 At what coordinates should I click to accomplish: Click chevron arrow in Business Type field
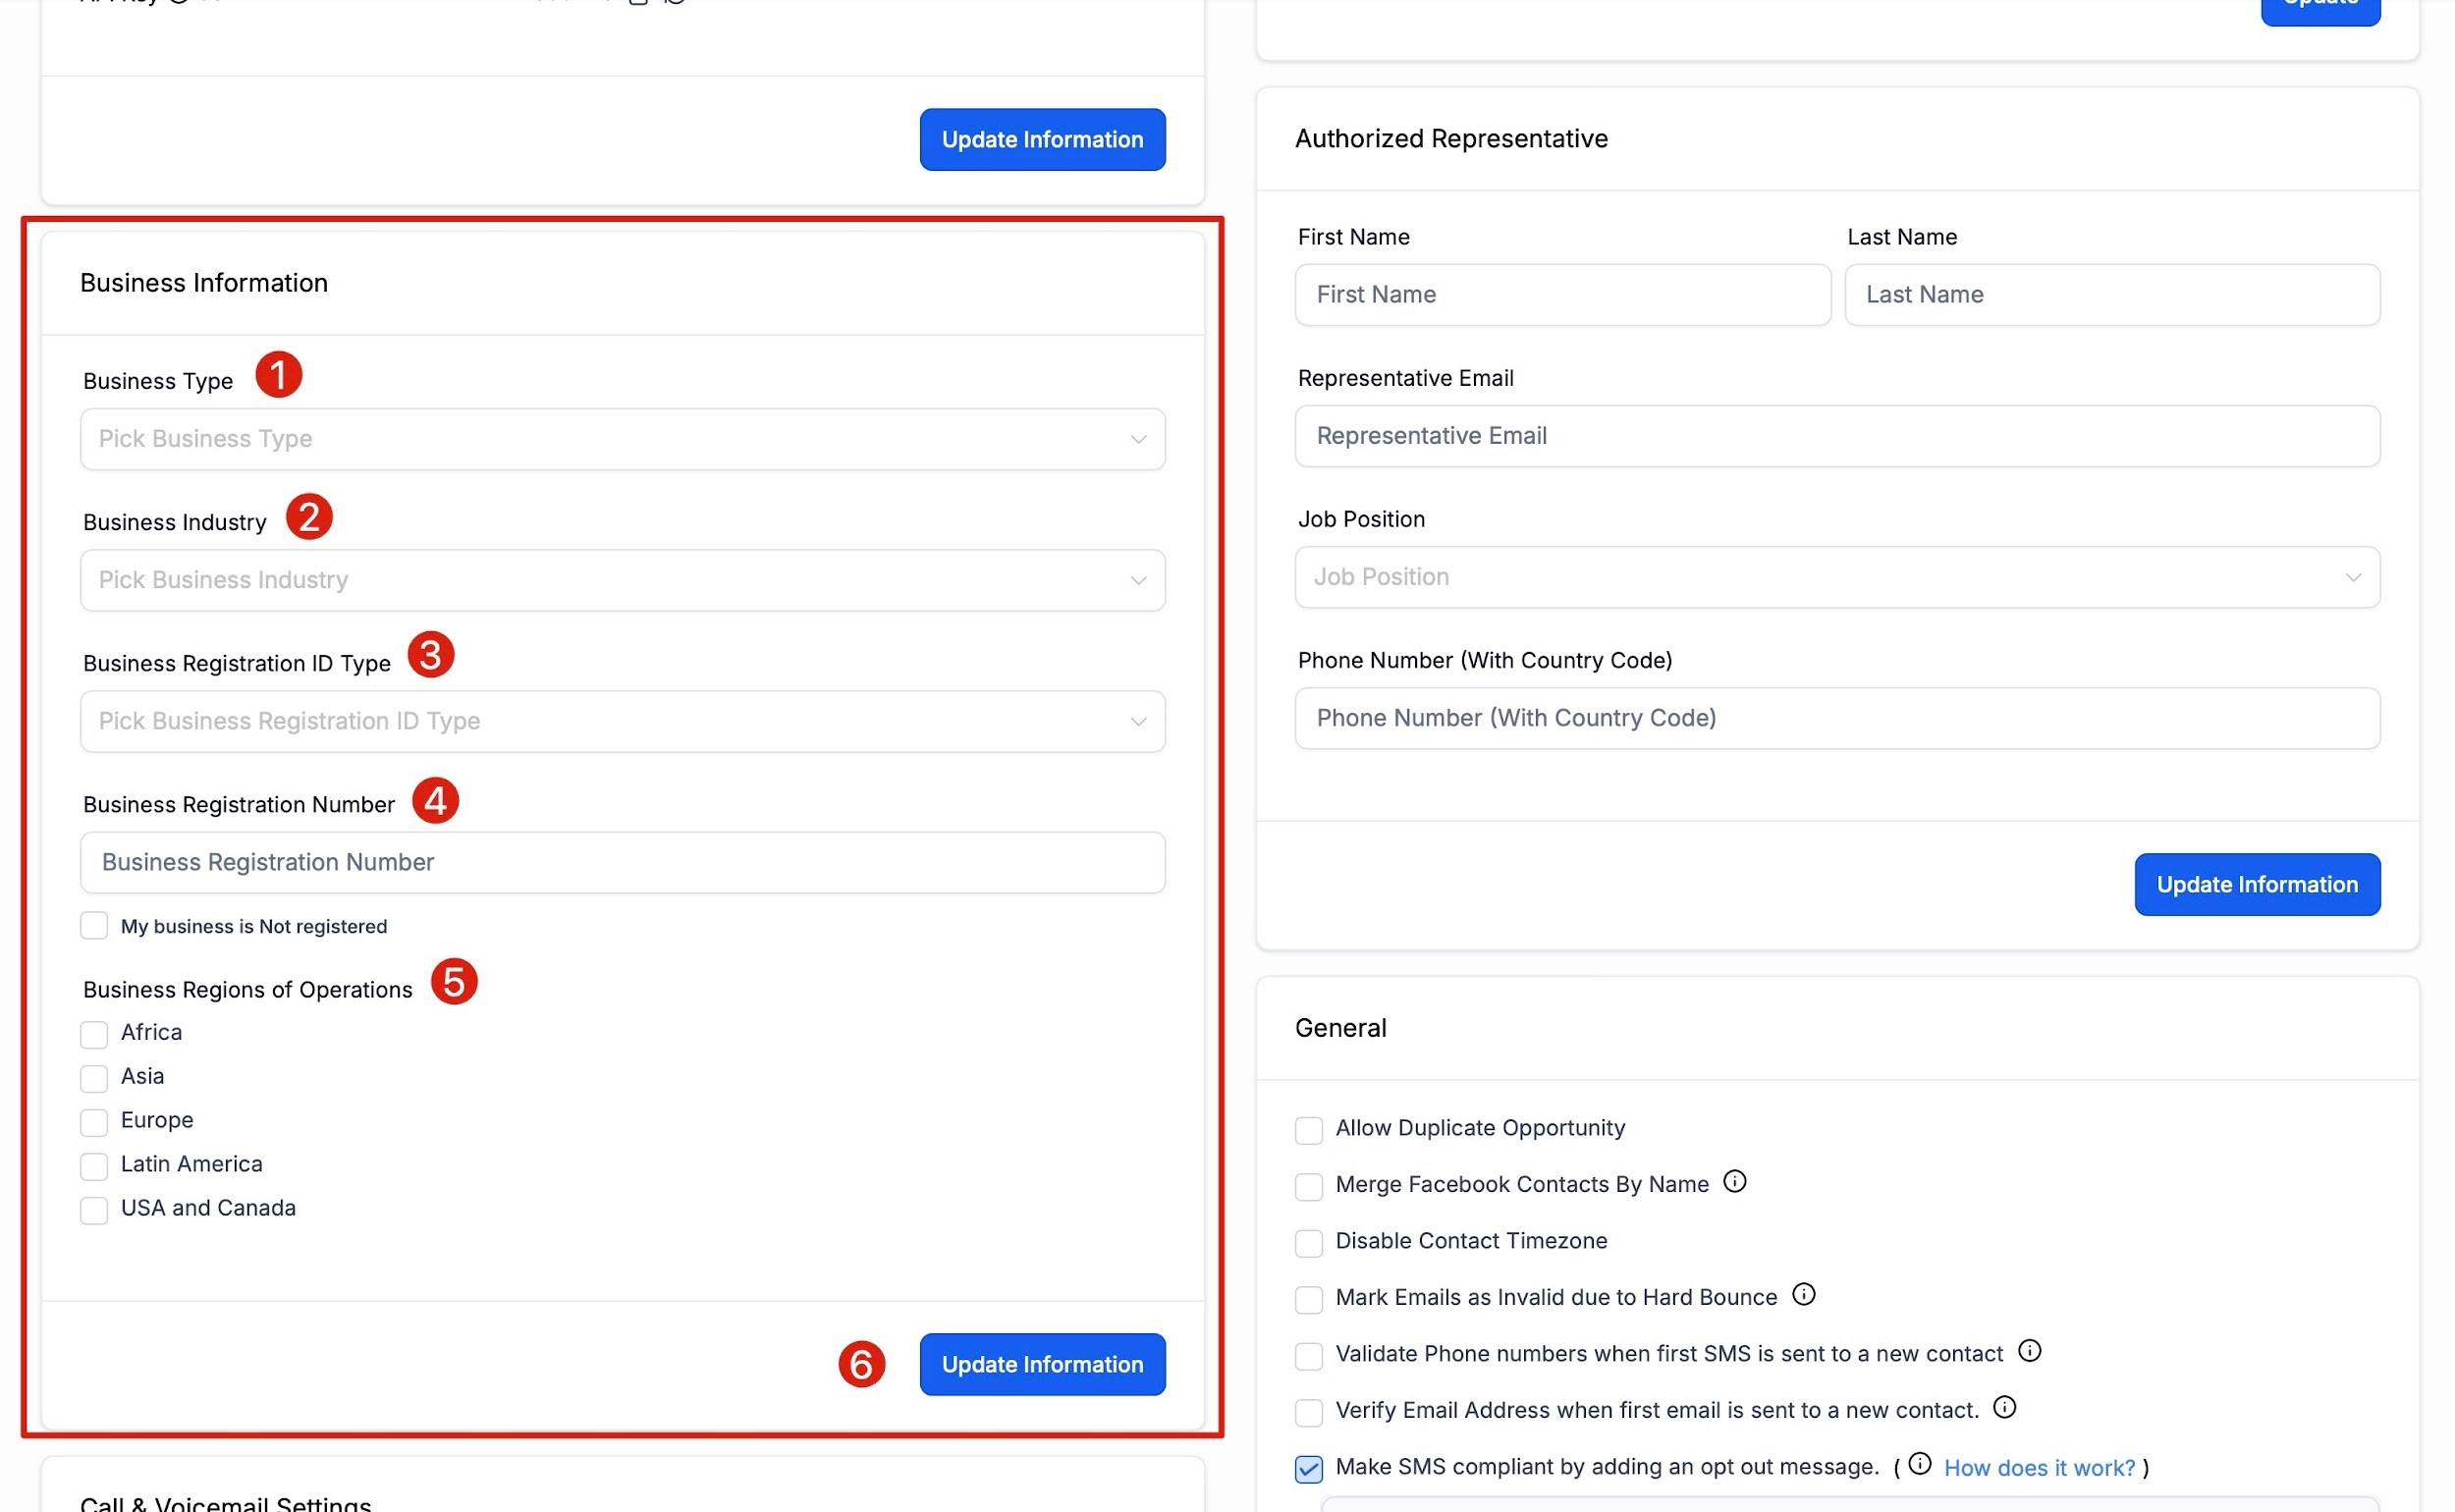pos(1138,439)
